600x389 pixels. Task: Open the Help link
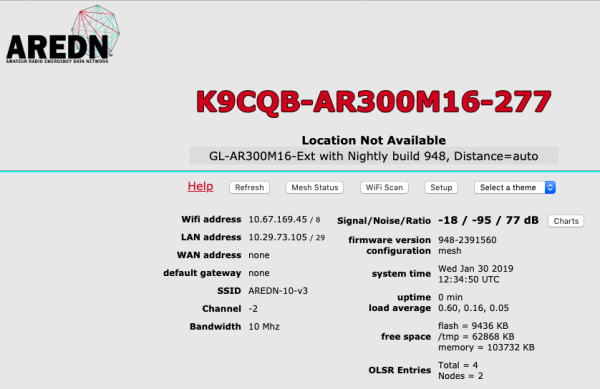201,187
